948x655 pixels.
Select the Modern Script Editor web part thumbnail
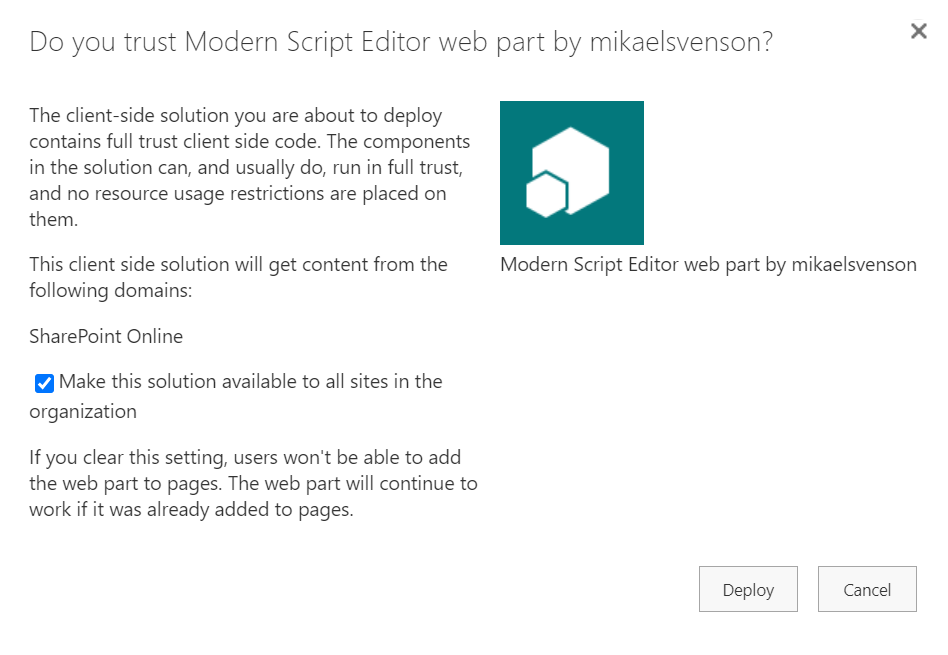[571, 172]
